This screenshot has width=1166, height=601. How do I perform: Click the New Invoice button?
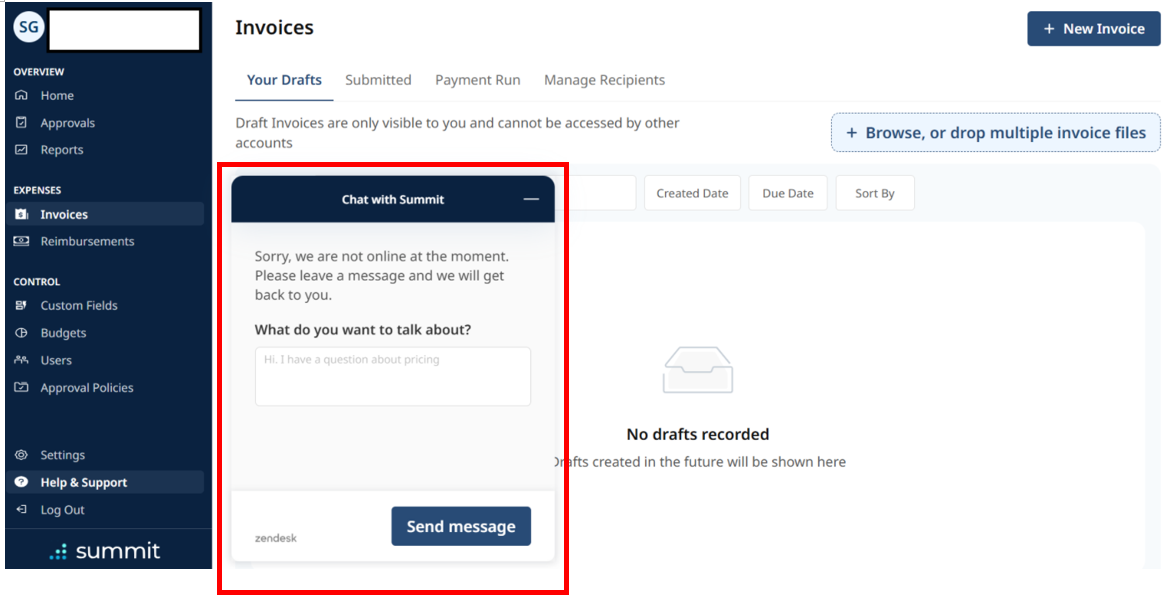[1094, 29]
